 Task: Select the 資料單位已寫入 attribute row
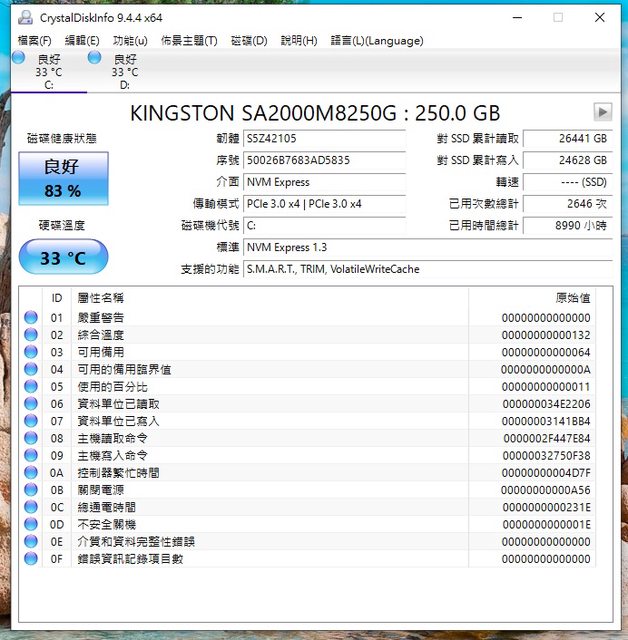tap(118, 421)
